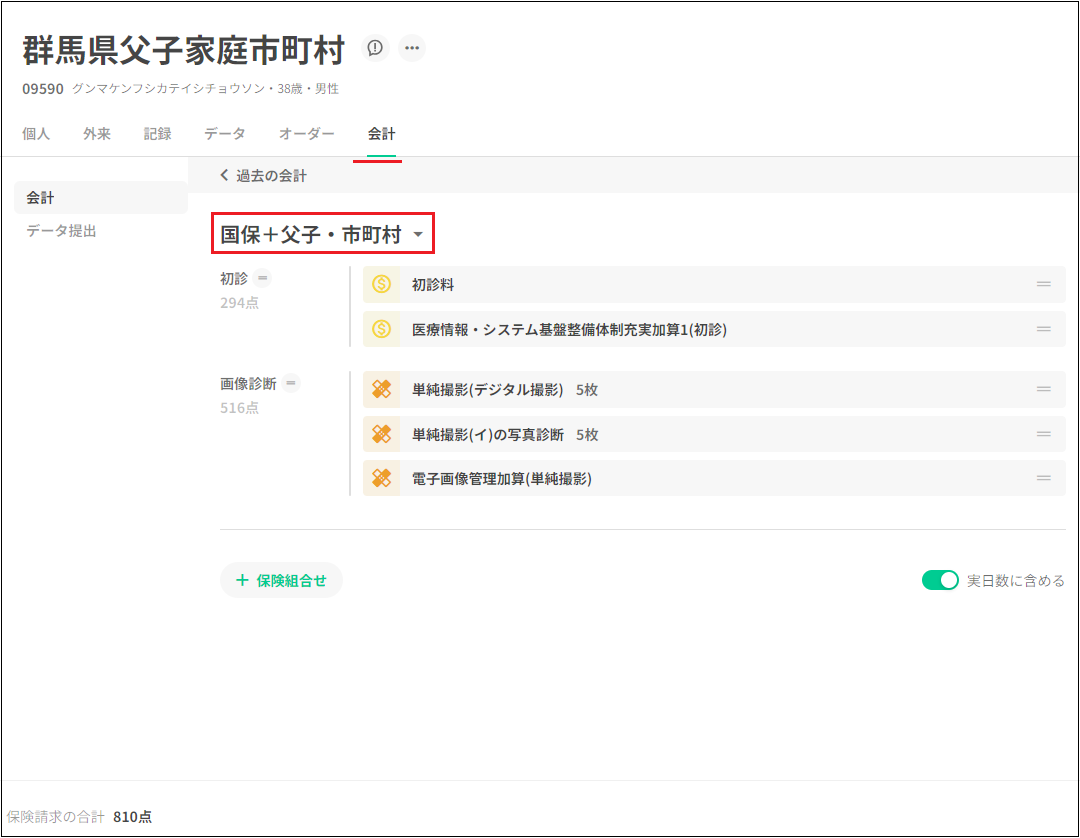This screenshot has height=838, width=1080.
Task: Click the patient ID 09590
Action: coord(43,89)
